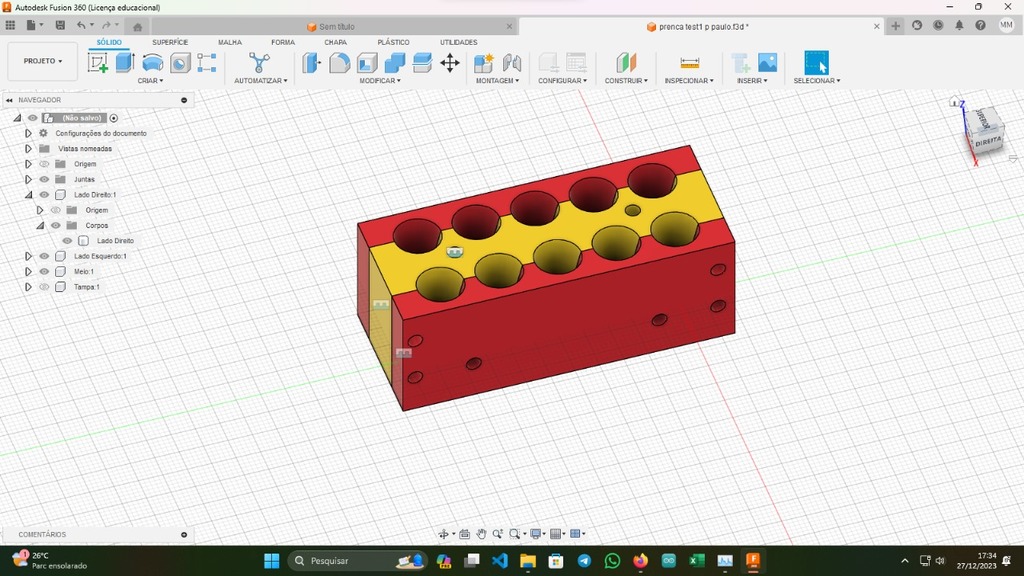The image size is (1024, 576).
Task: Click the Extrude tool icon
Action: click(125, 63)
